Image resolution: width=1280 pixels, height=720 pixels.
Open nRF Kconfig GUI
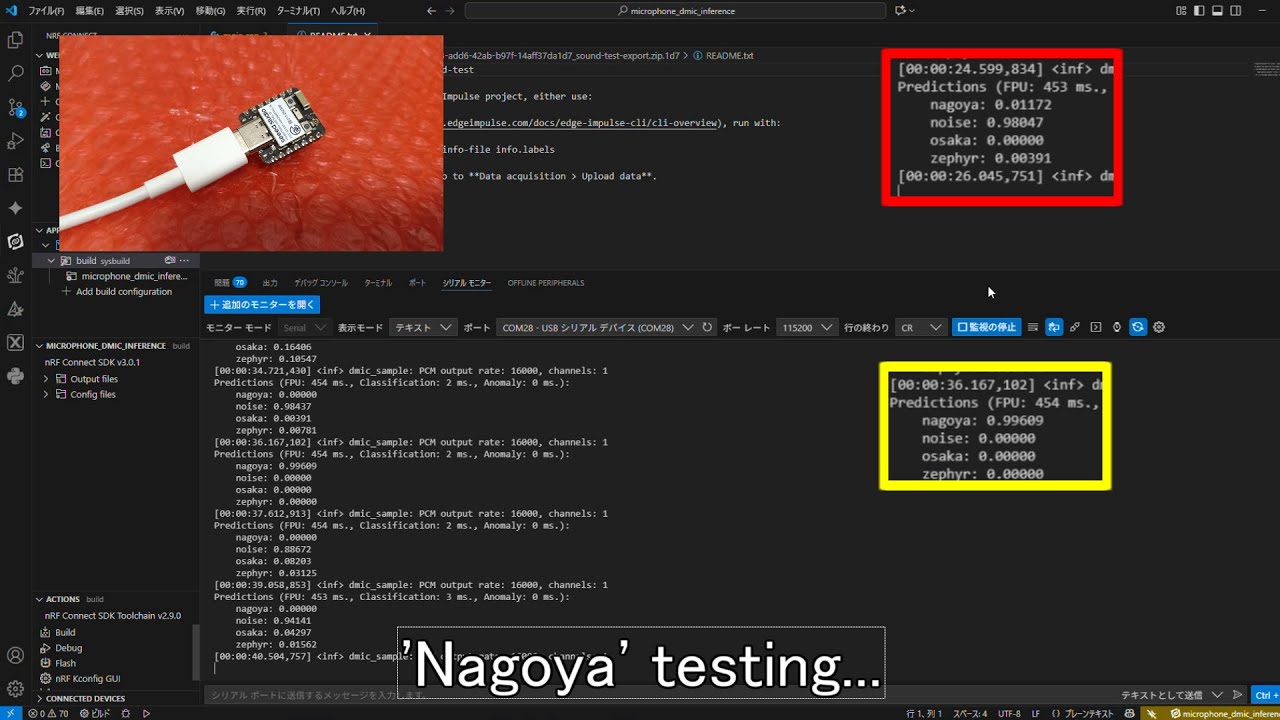click(87, 678)
